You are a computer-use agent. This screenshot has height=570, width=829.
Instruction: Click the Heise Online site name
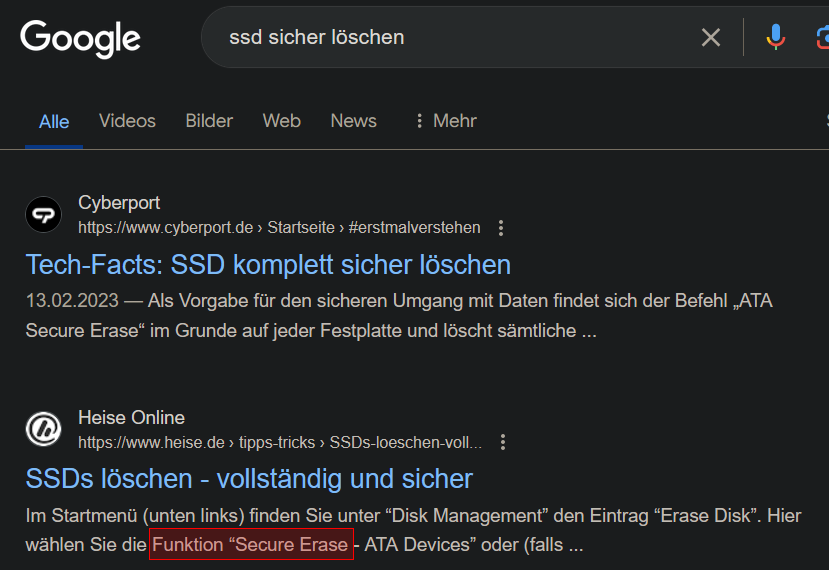click(x=132, y=418)
